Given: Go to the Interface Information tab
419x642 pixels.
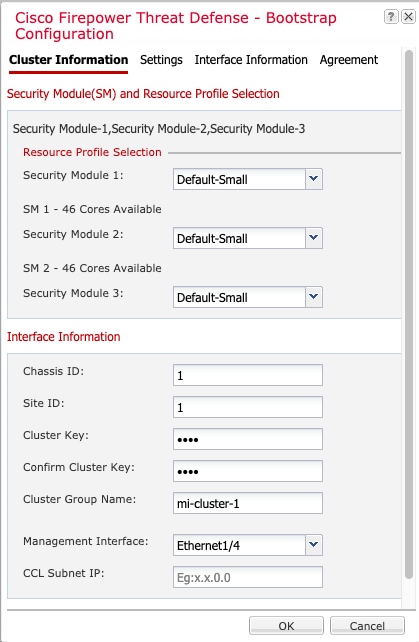Looking at the screenshot, I should point(251,60).
